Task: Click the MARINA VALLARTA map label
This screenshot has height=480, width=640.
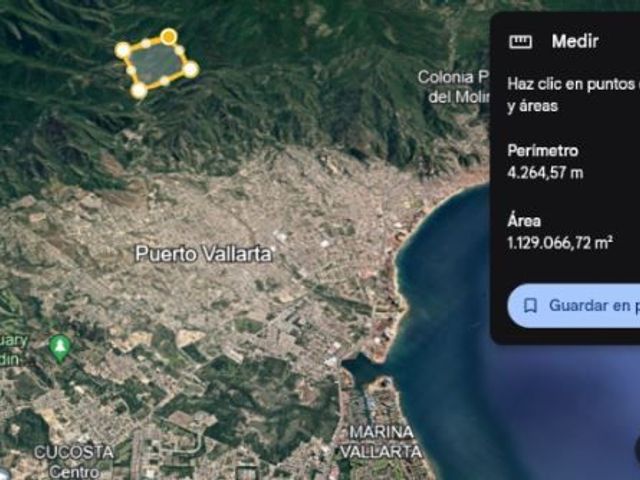Action: [x=381, y=442]
